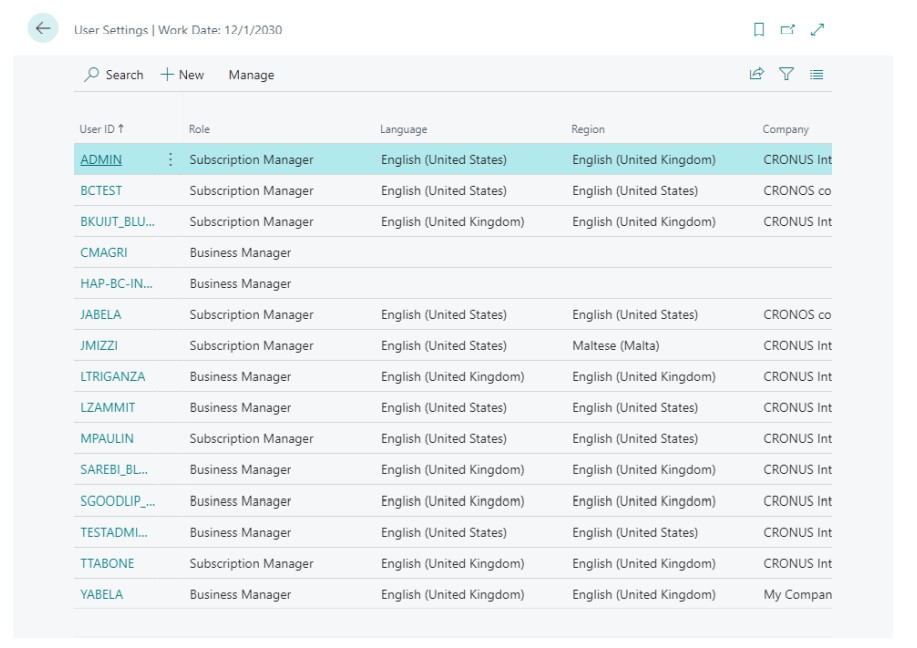Open the BKUIJT_BLU... user link
Image resolution: width=917 pixels, height=648 pixels.
click(x=118, y=222)
